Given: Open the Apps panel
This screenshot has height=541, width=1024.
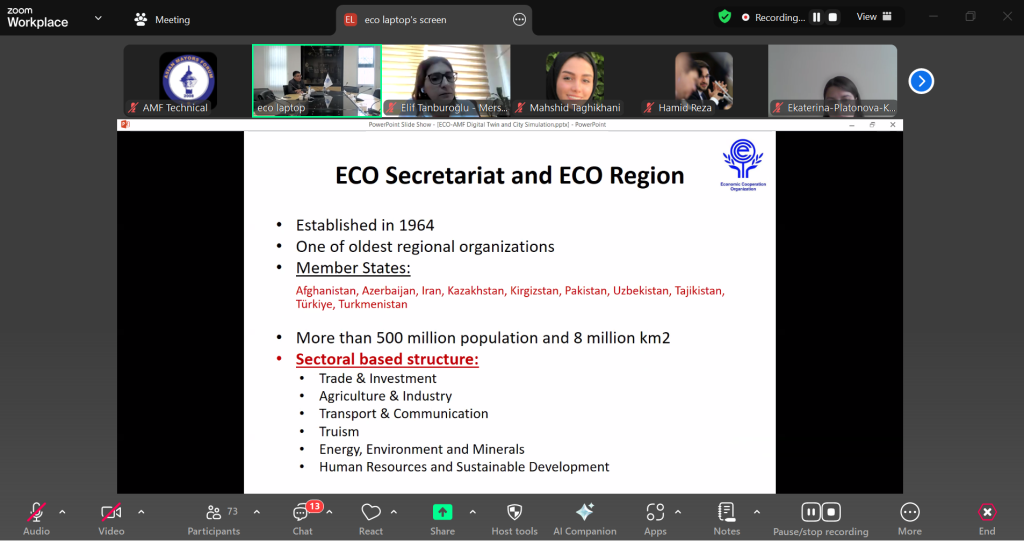Looking at the screenshot, I should [x=655, y=516].
